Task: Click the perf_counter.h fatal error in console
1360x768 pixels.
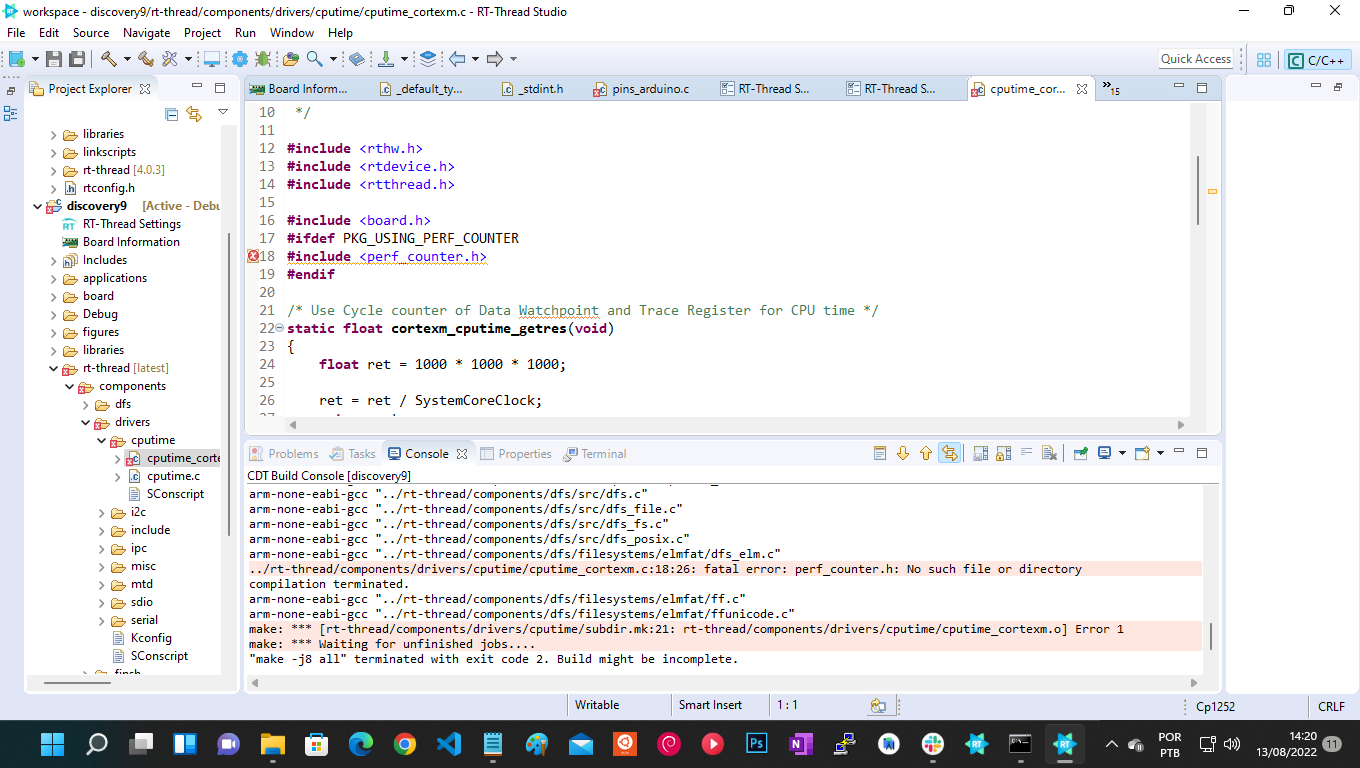Action: click(660, 568)
